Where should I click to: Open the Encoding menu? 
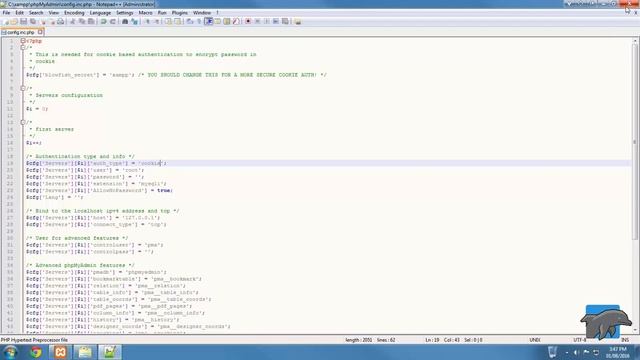coord(74,13)
